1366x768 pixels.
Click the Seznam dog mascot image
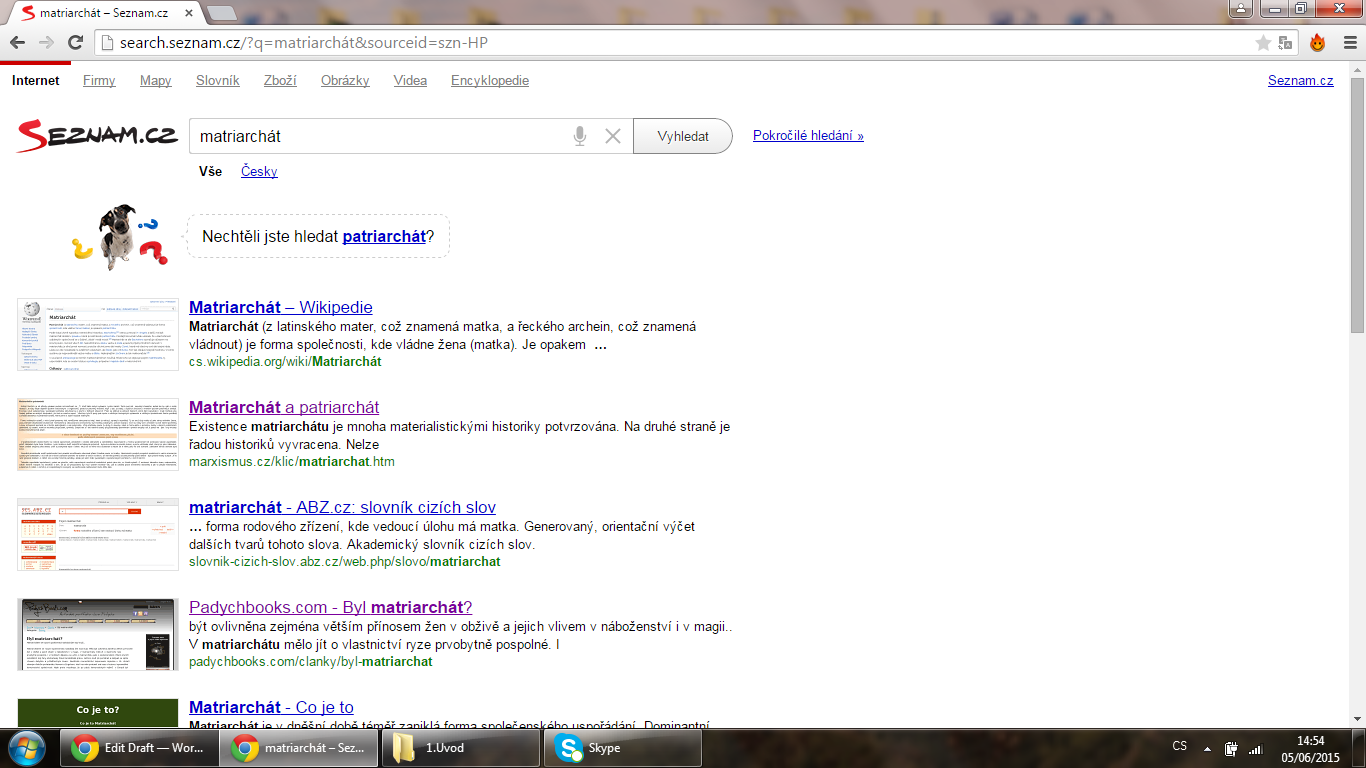click(x=117, y=237)
